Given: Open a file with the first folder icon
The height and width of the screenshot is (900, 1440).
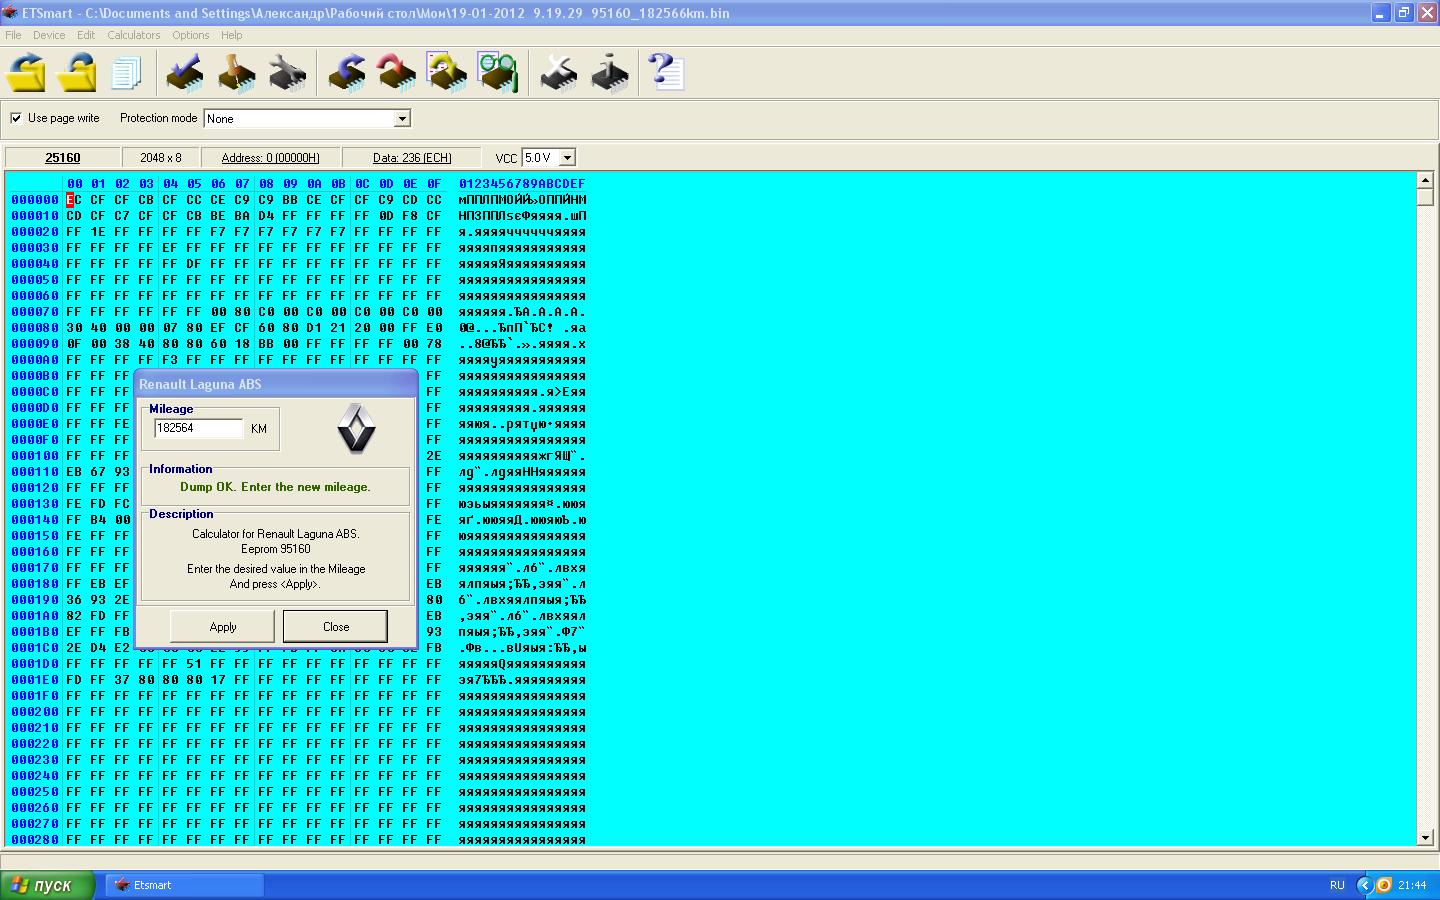Looking at the screenshot, I should [x=26, y=73].
